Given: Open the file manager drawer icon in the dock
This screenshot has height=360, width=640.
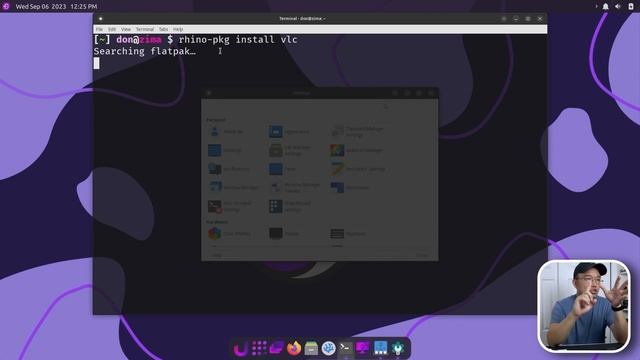Looking at the screenshot, I should point(311,349).
